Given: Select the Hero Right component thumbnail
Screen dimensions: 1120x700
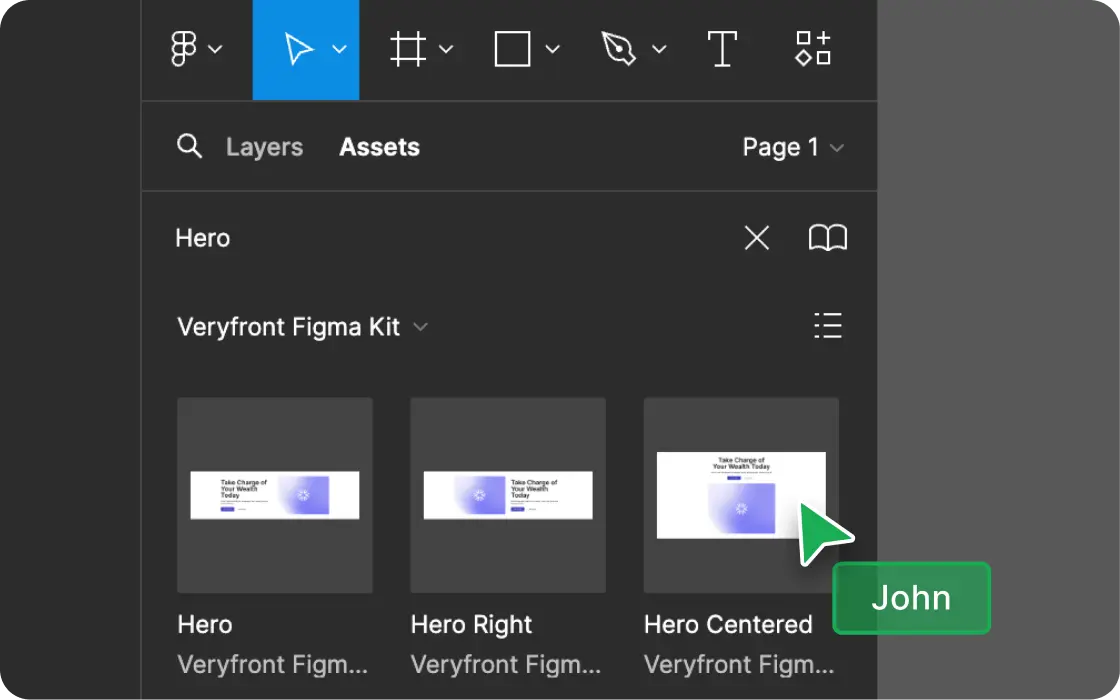Looking at the screenshot, I should tap(508, 495).
